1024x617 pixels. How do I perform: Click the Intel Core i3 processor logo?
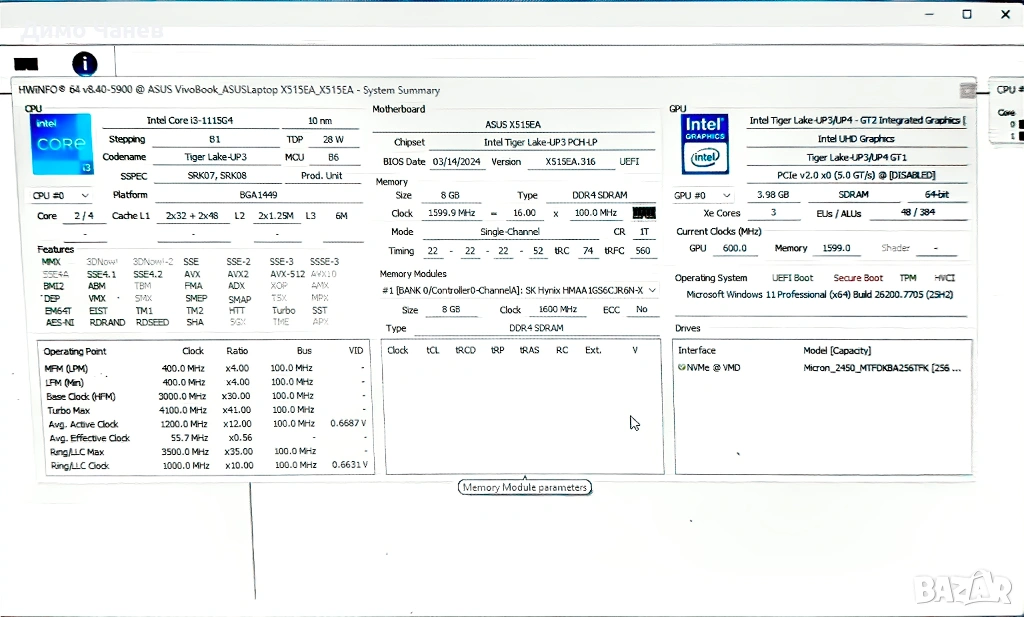(x=62, y=144)
